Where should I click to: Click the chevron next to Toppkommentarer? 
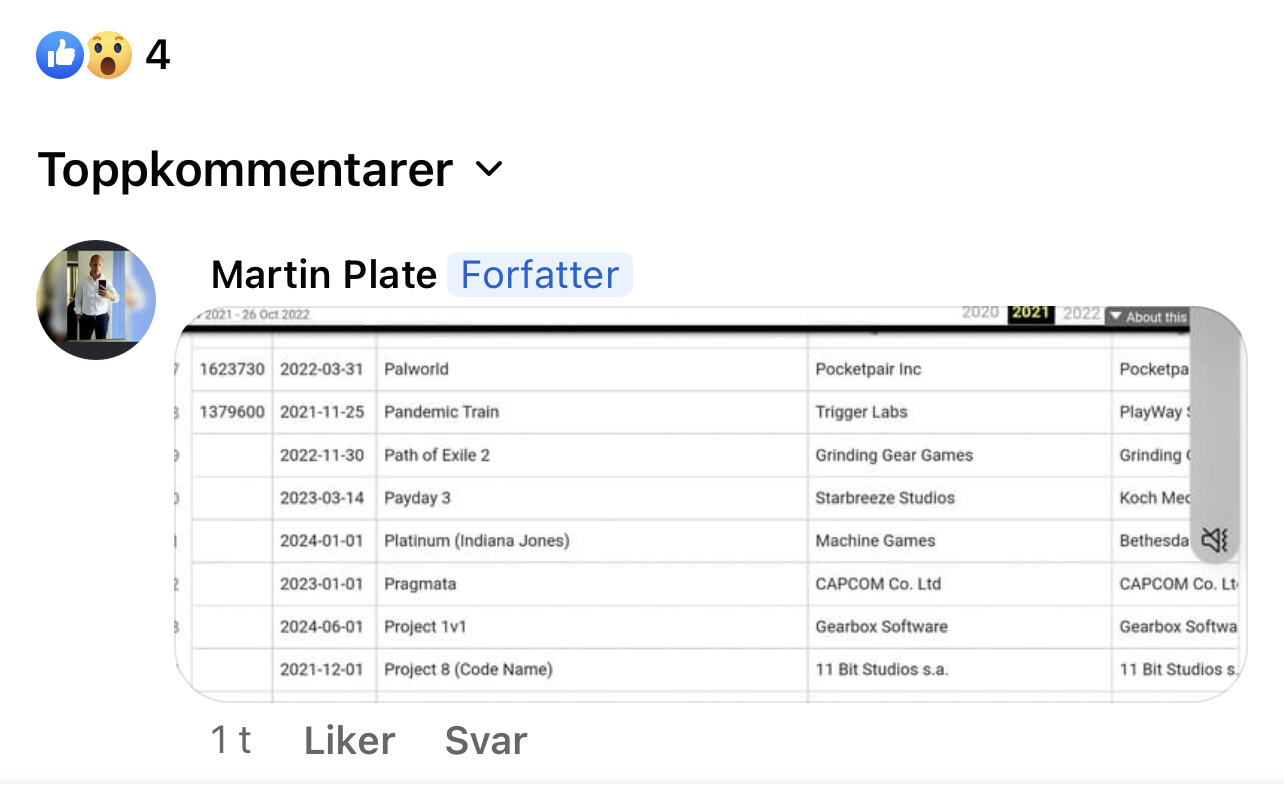point(489,169)
